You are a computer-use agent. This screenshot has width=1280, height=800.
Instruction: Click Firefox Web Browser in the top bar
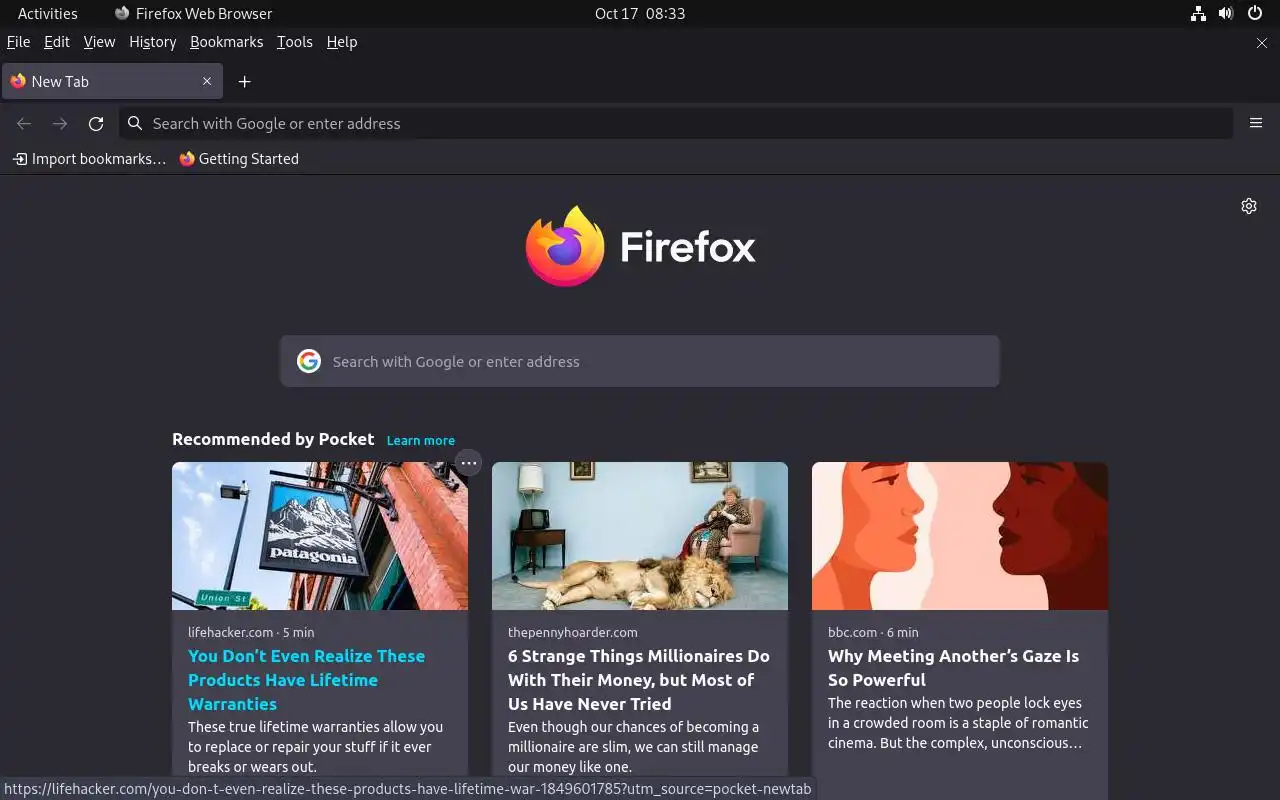coord(193,14)
